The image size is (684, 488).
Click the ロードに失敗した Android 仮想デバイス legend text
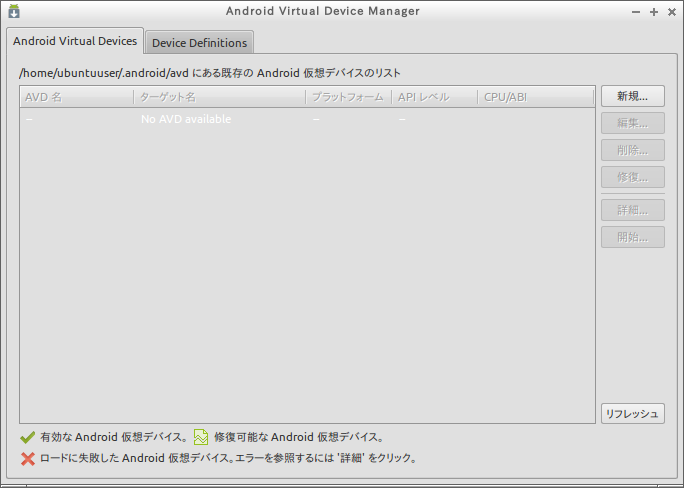pyautogui.click(x=228, y=458)
